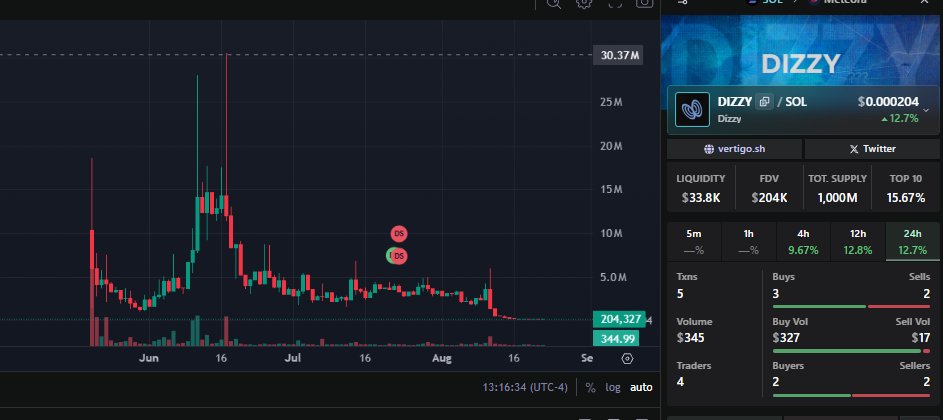This screenshot has width=943, height=420.
Task: Click the Buy Vol versus Sell Vol bar
Action: pos(851,351)
